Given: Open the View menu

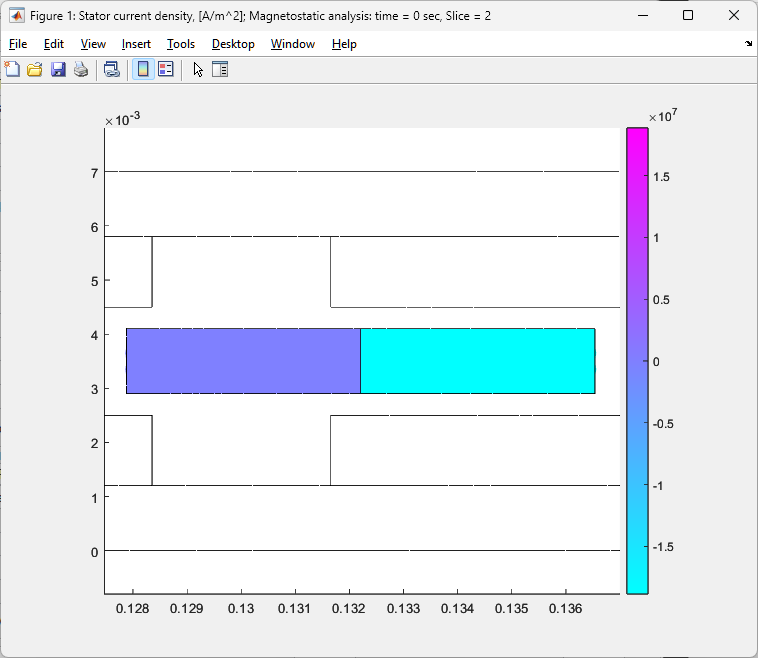Looking at the screenshot, I should click(93, 44).
